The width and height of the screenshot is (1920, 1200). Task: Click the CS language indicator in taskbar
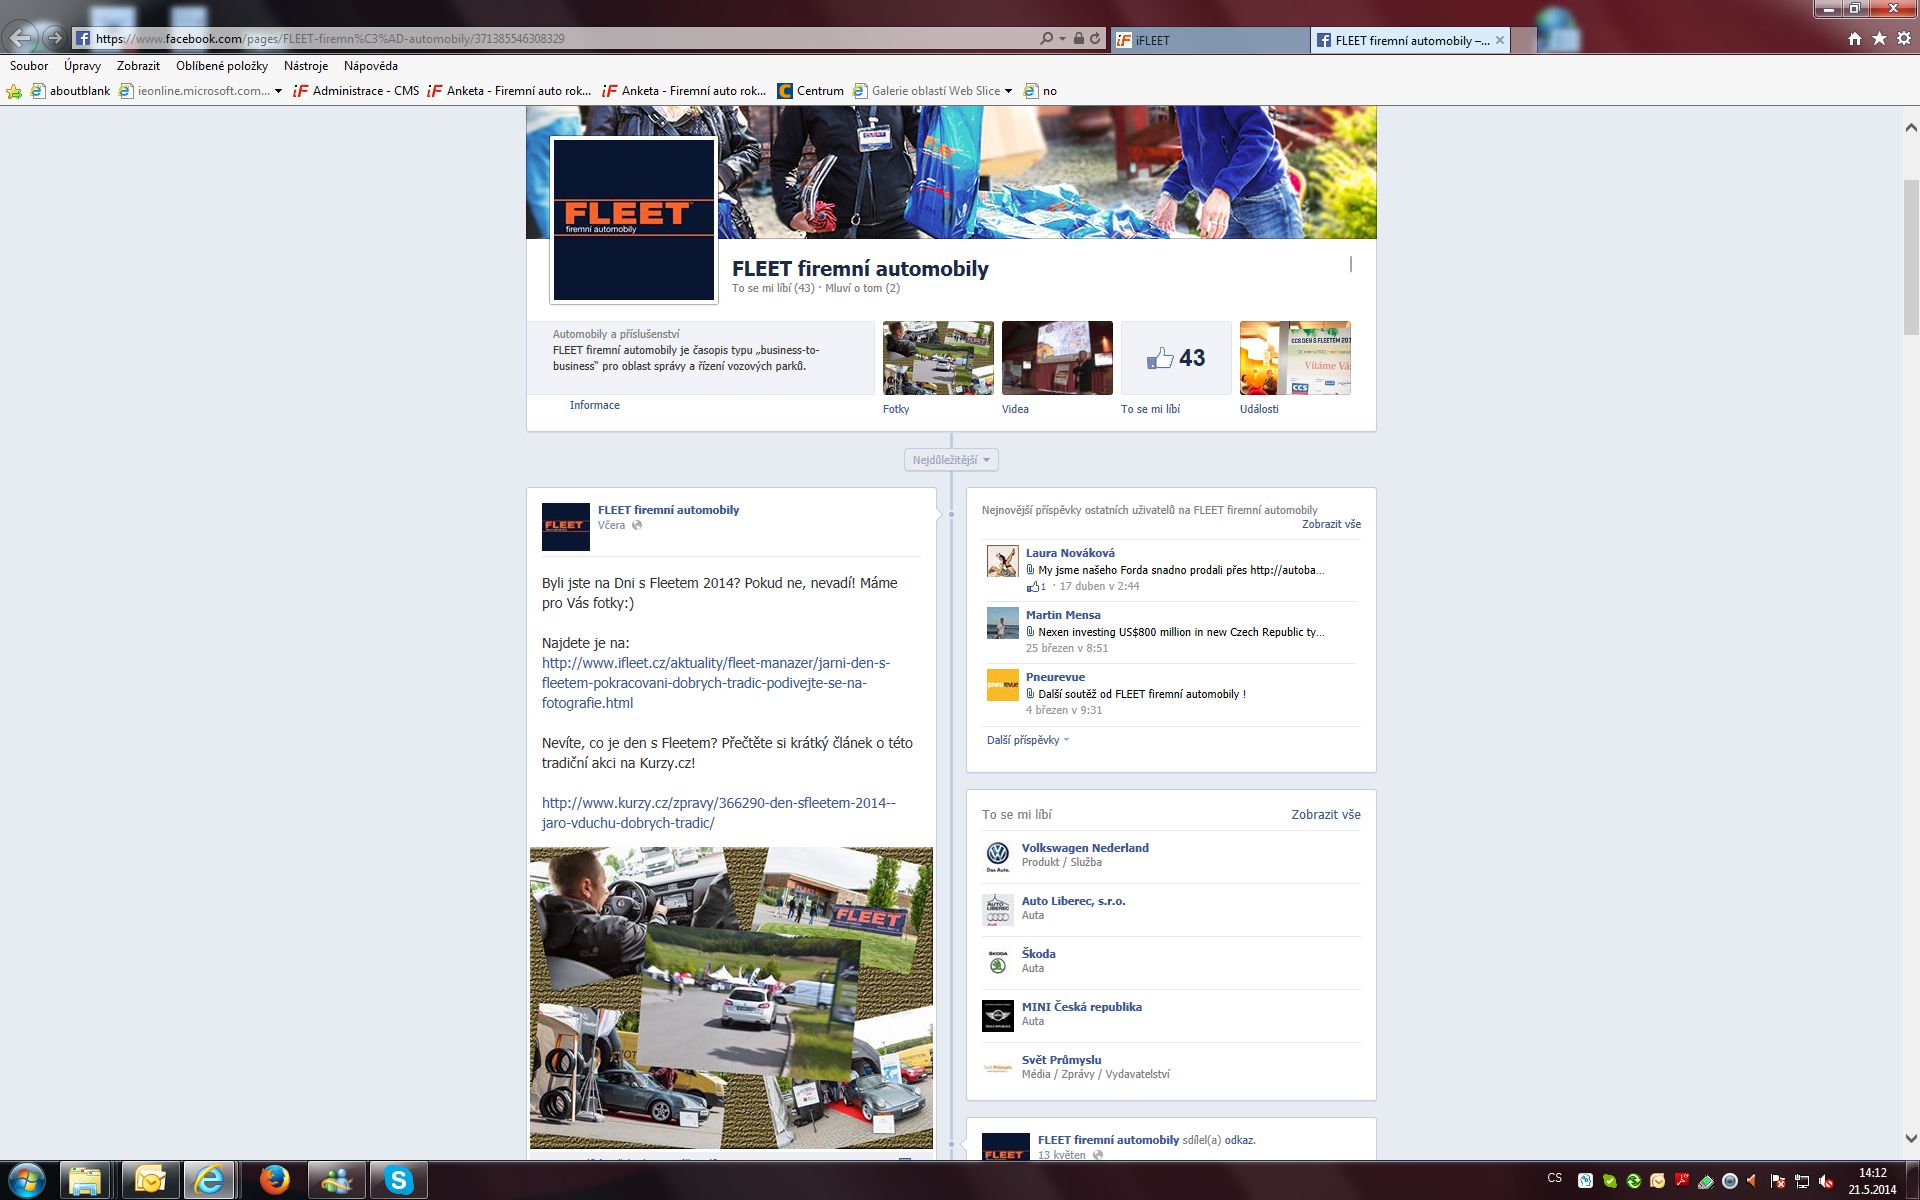[x=1554, y=1178]
